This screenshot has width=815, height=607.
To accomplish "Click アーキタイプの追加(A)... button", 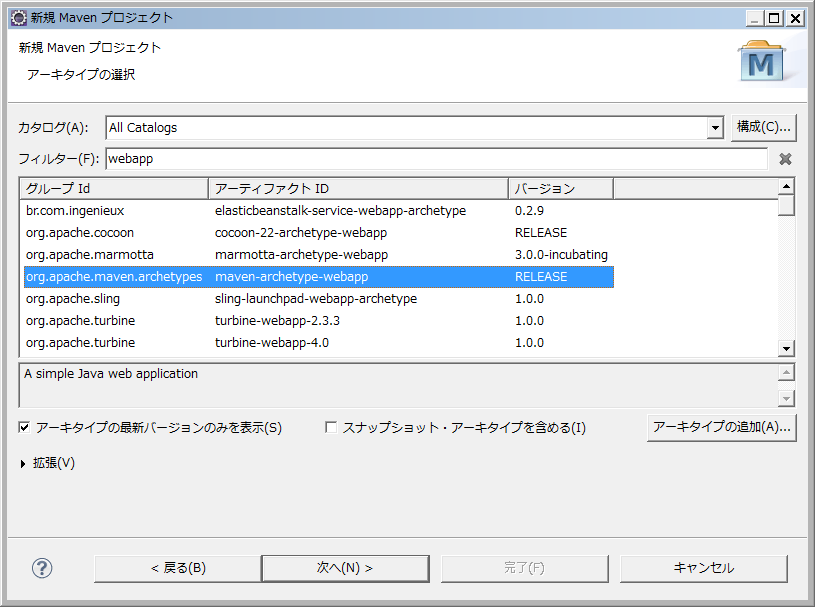I will (721, 428).
